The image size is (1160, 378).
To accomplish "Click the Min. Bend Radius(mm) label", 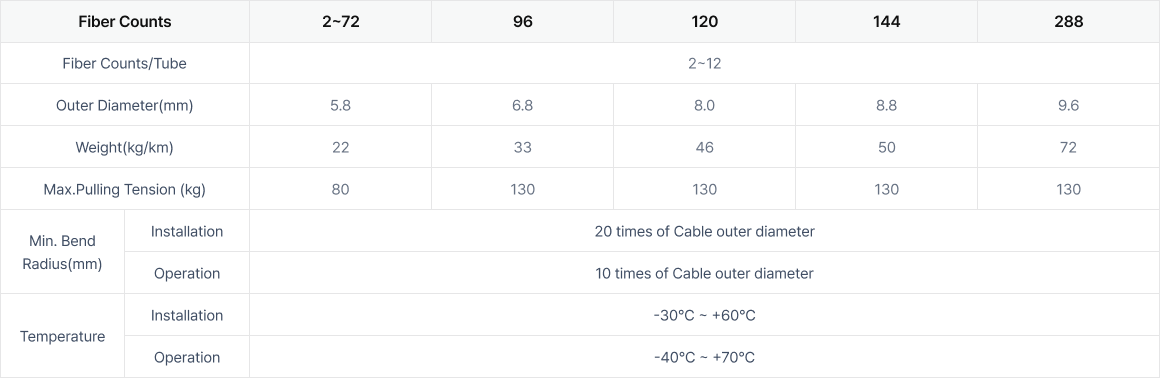I will pyautogui.click(x=62, y=252).
